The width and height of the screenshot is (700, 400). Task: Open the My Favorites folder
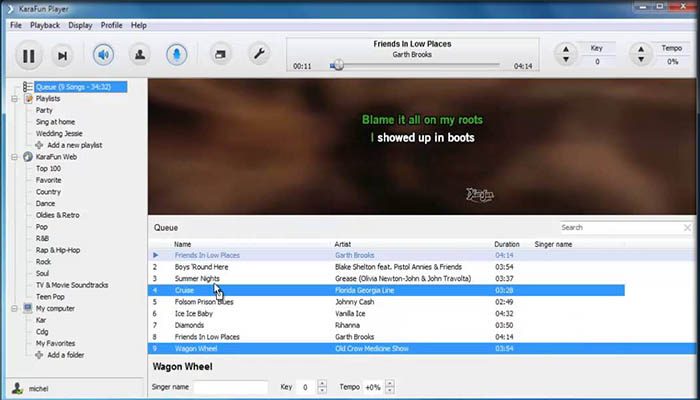click(x=55, y=343)
